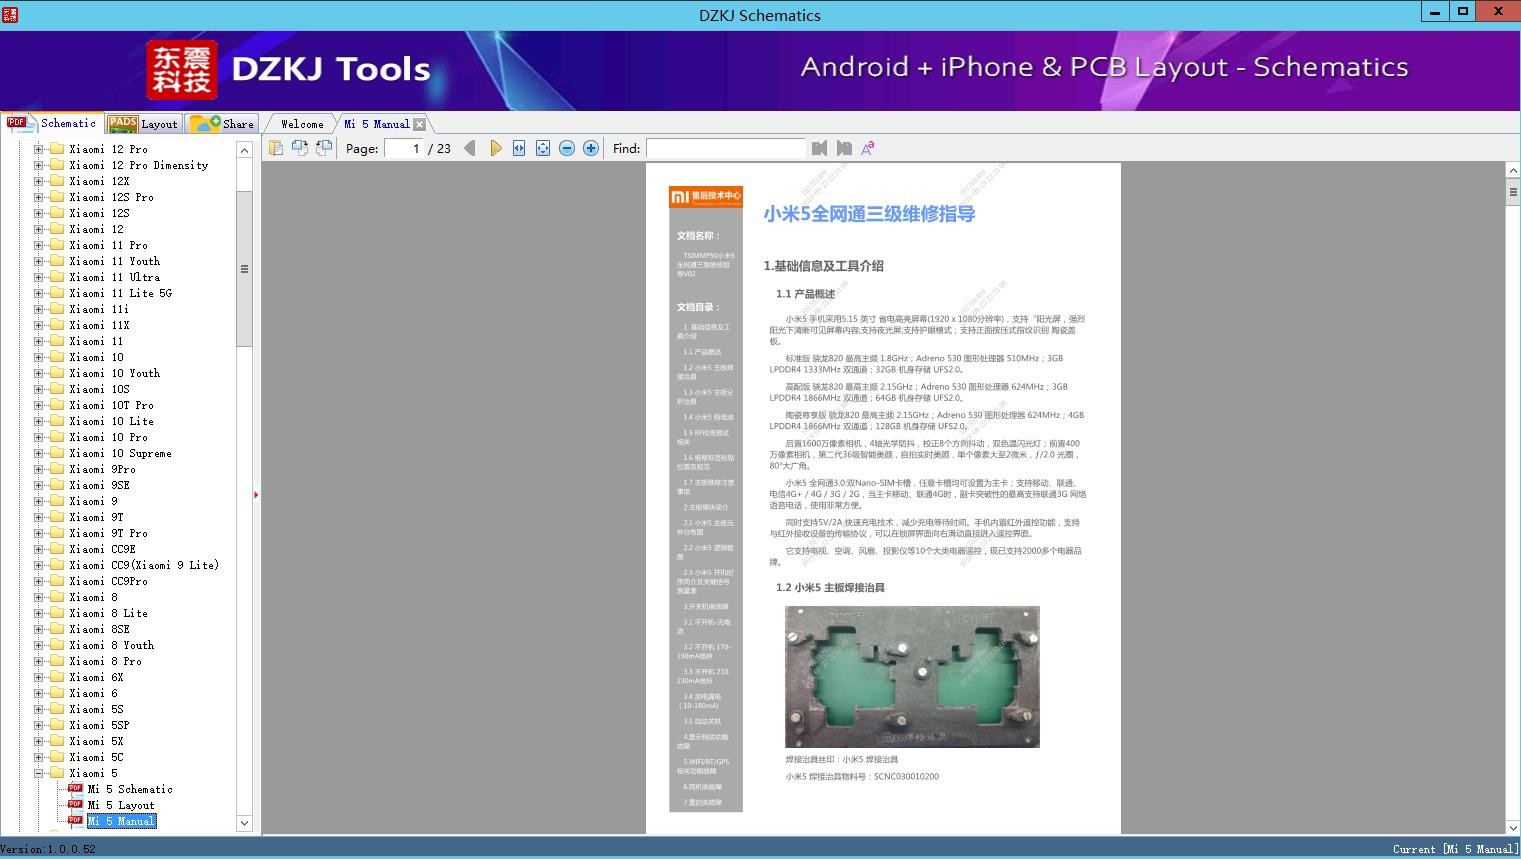
Task: Switch to the Welcome tab
Action: pyautogui.click(x=302, y=124)
